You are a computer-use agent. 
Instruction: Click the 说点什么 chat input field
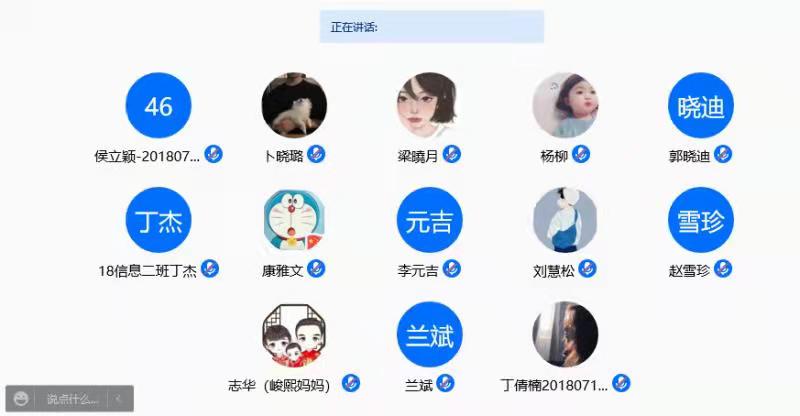tap(71, 399)
